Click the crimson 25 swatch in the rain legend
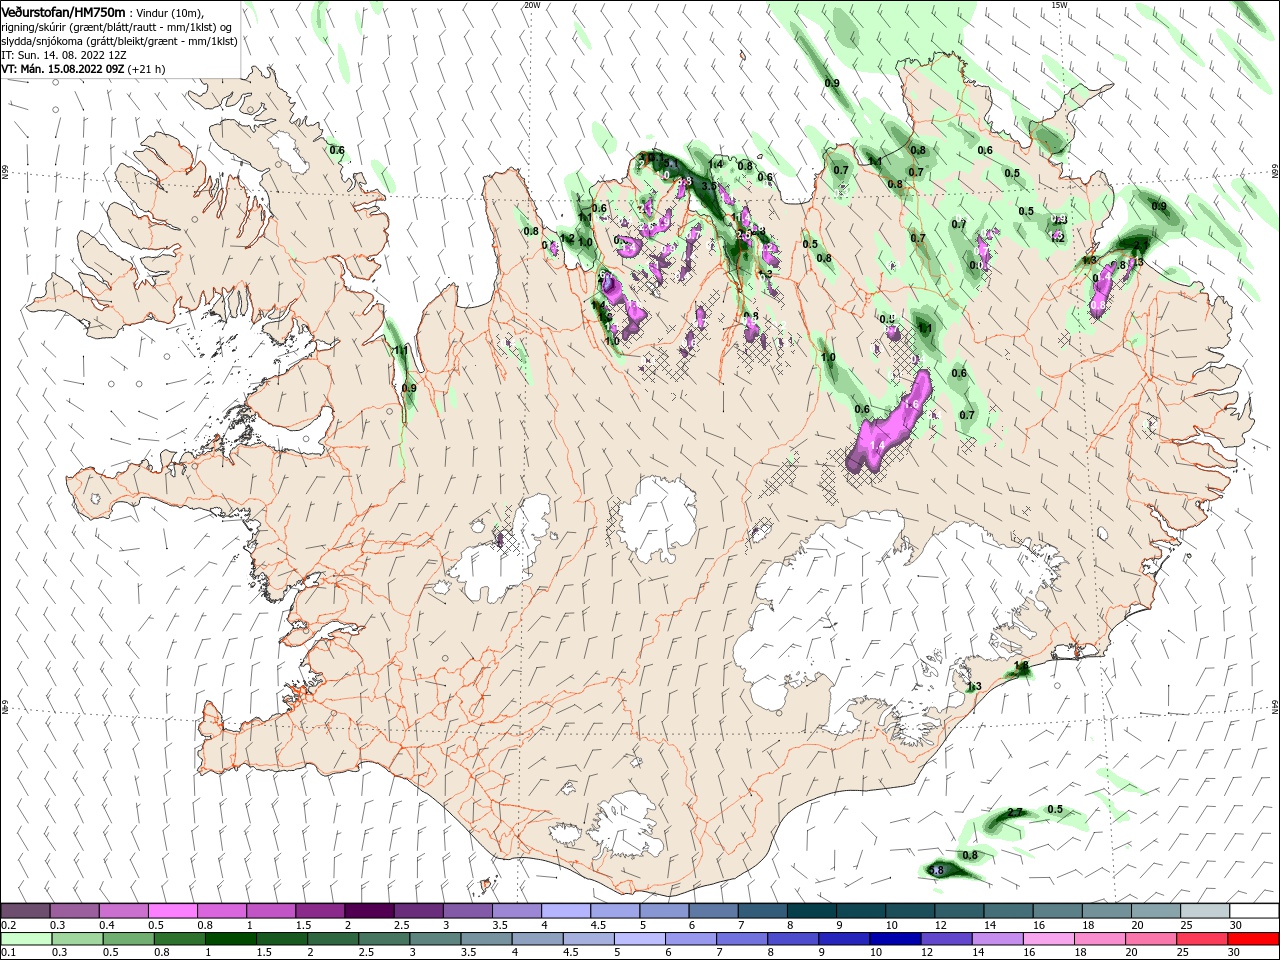 click(x=1202, y=939)
